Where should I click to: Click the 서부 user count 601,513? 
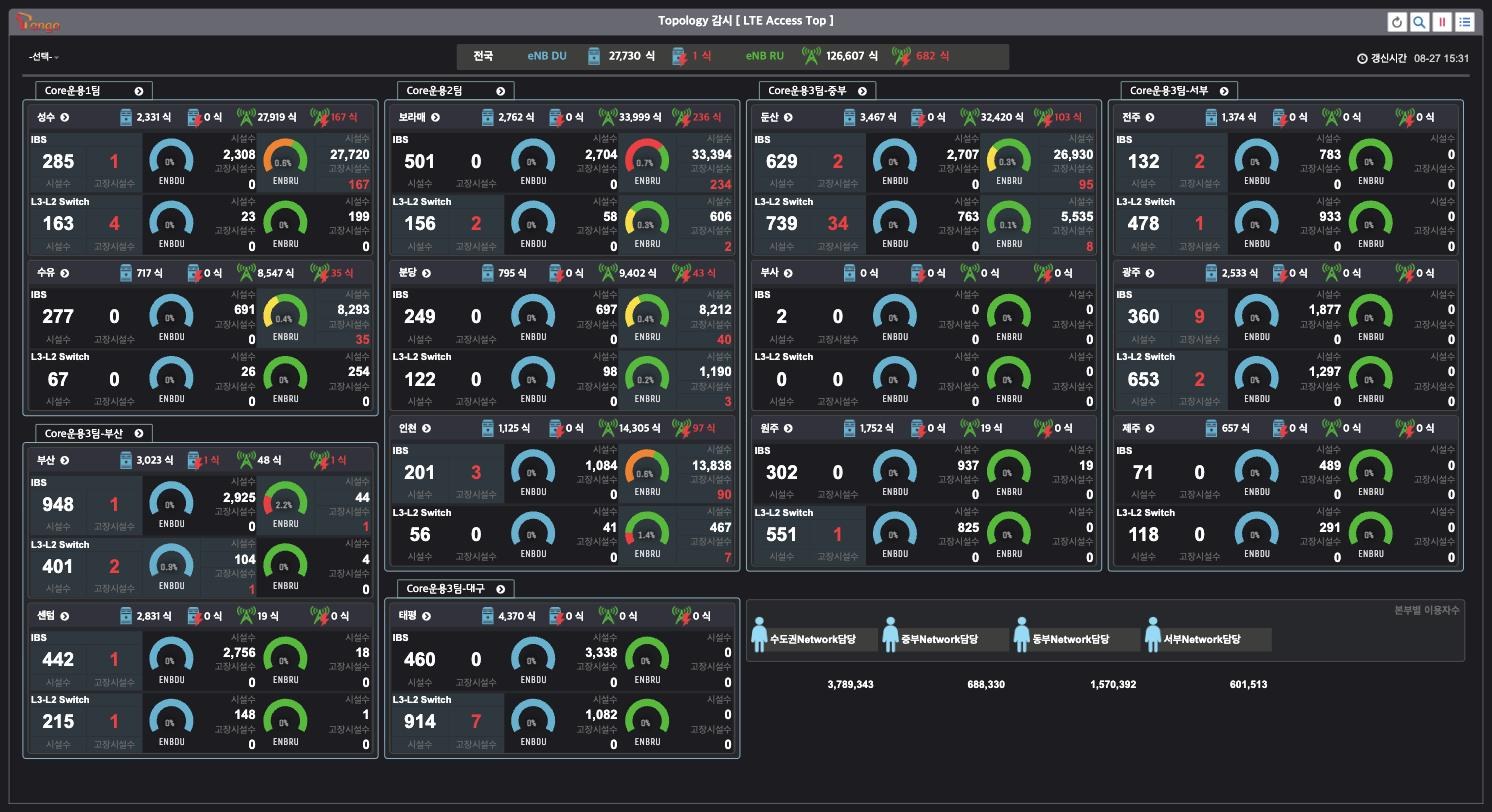point(1248,685)
